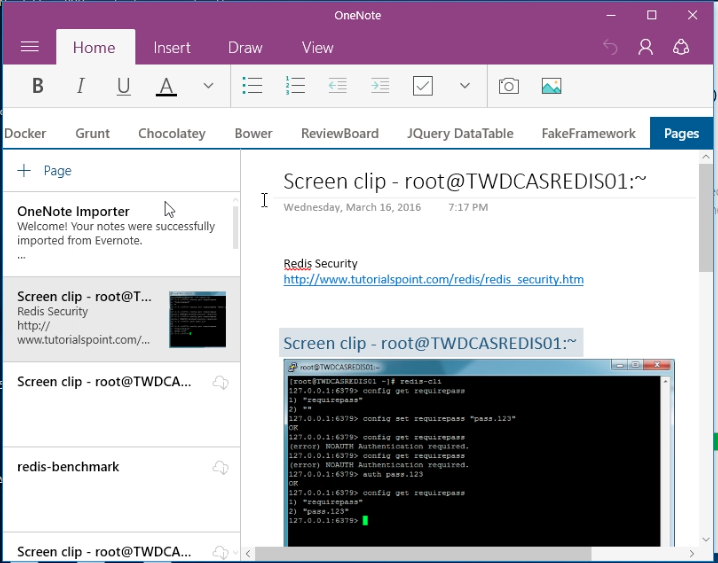Insert a numbered list
This screenshot has height=563, width=718.
(295, 86)
